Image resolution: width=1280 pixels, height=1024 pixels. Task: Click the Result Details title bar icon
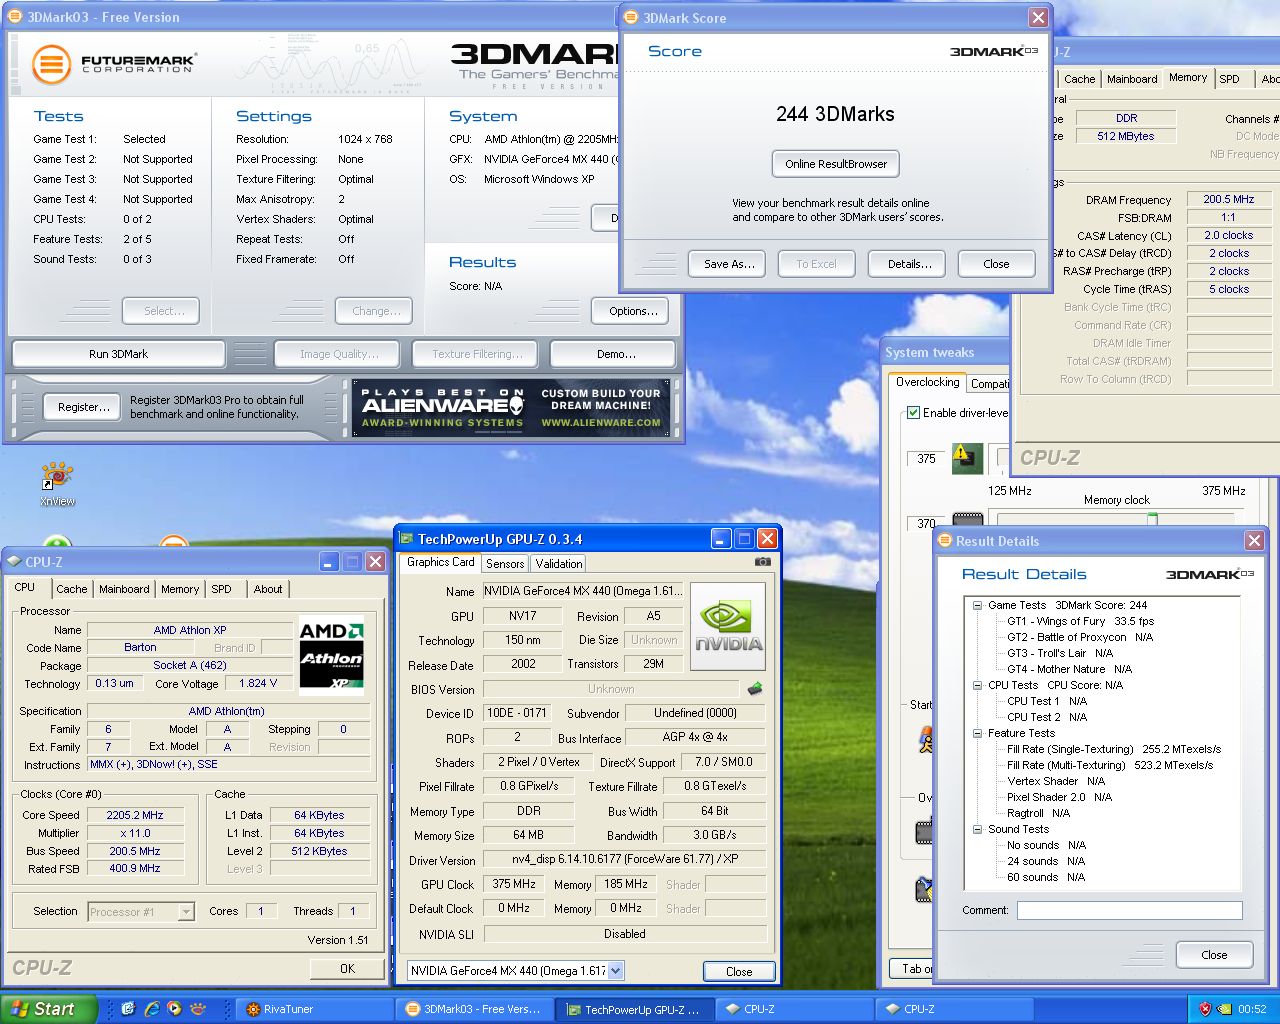click(944, 541)
